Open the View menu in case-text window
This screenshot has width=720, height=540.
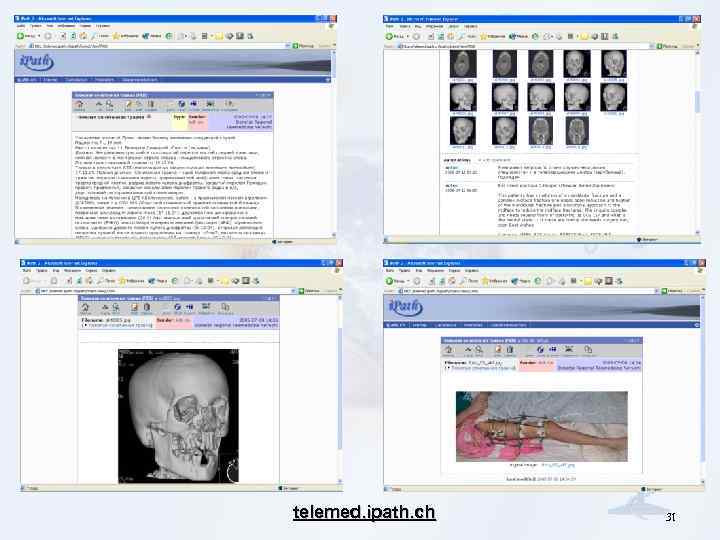(x=49, y=26)
